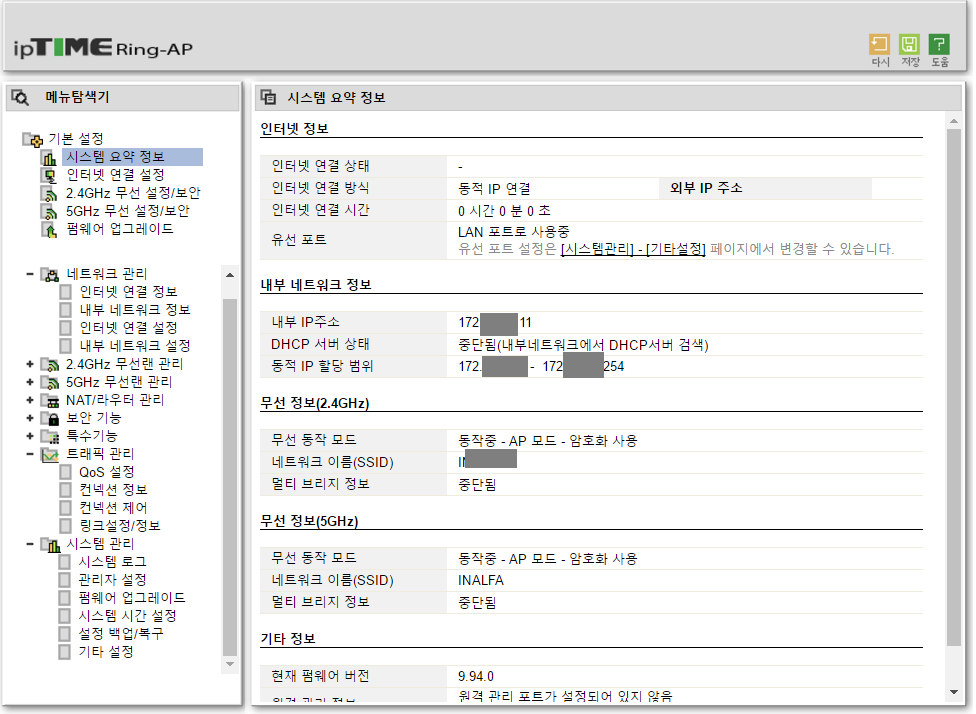Expand the NAT/라우터 관리 tree node
The image size is (976, 714).
(29, 400)
